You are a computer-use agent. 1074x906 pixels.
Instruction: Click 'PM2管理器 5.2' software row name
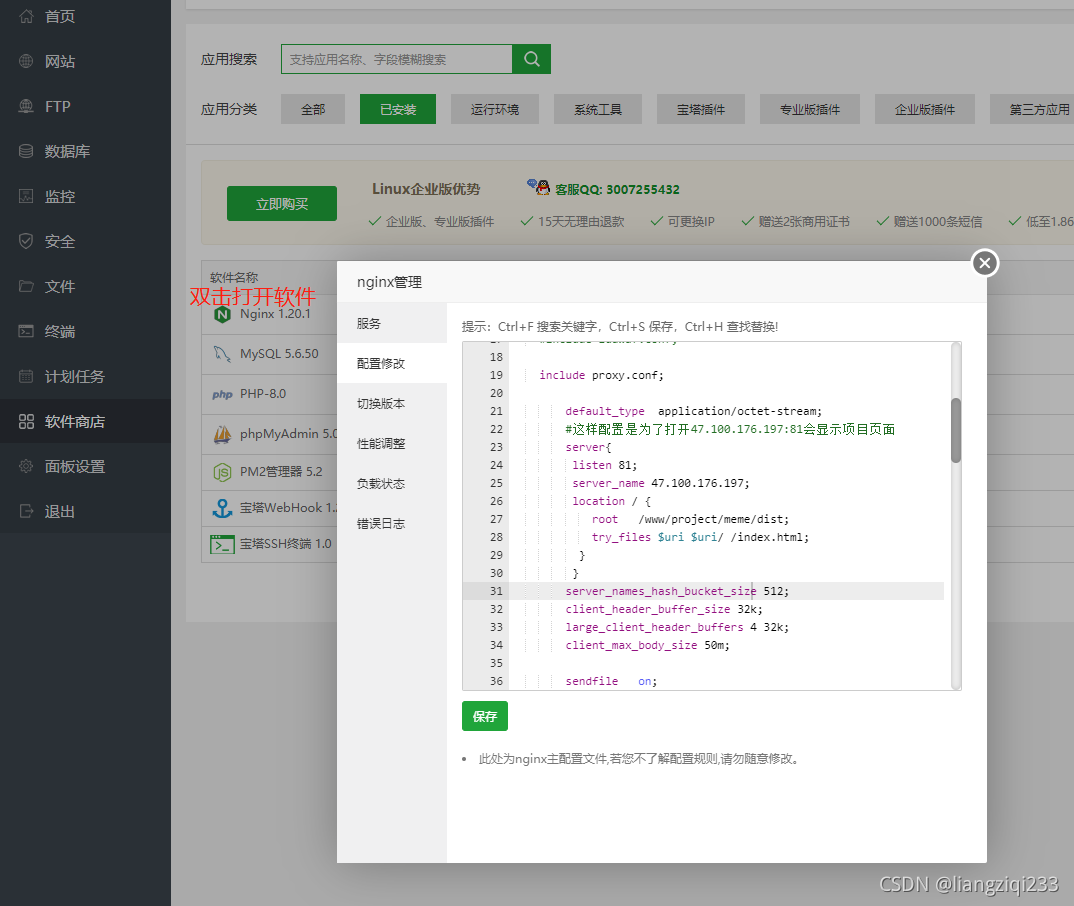[x=281, y=471]
